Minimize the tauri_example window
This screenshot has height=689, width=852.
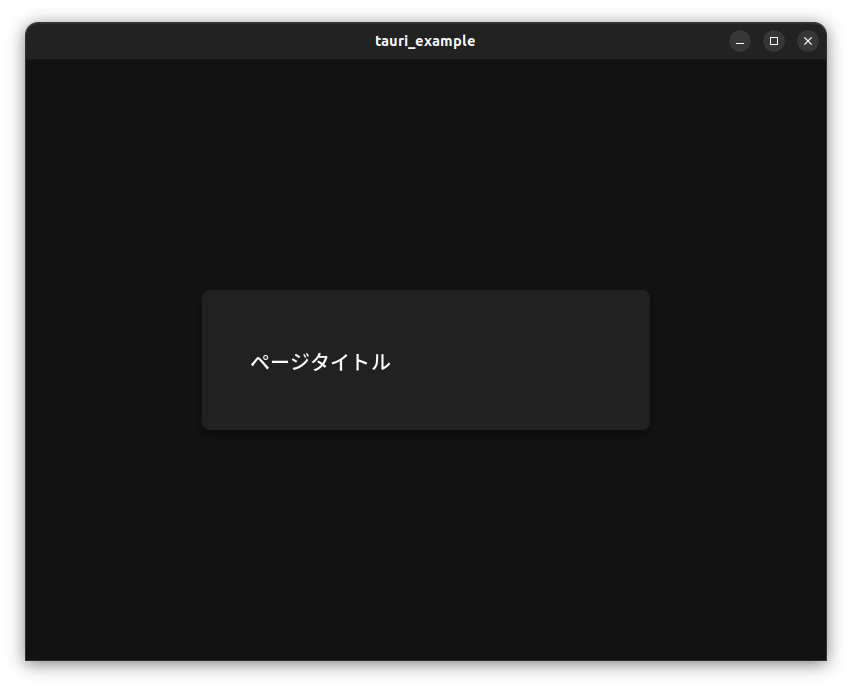click(x=740, y=41)
